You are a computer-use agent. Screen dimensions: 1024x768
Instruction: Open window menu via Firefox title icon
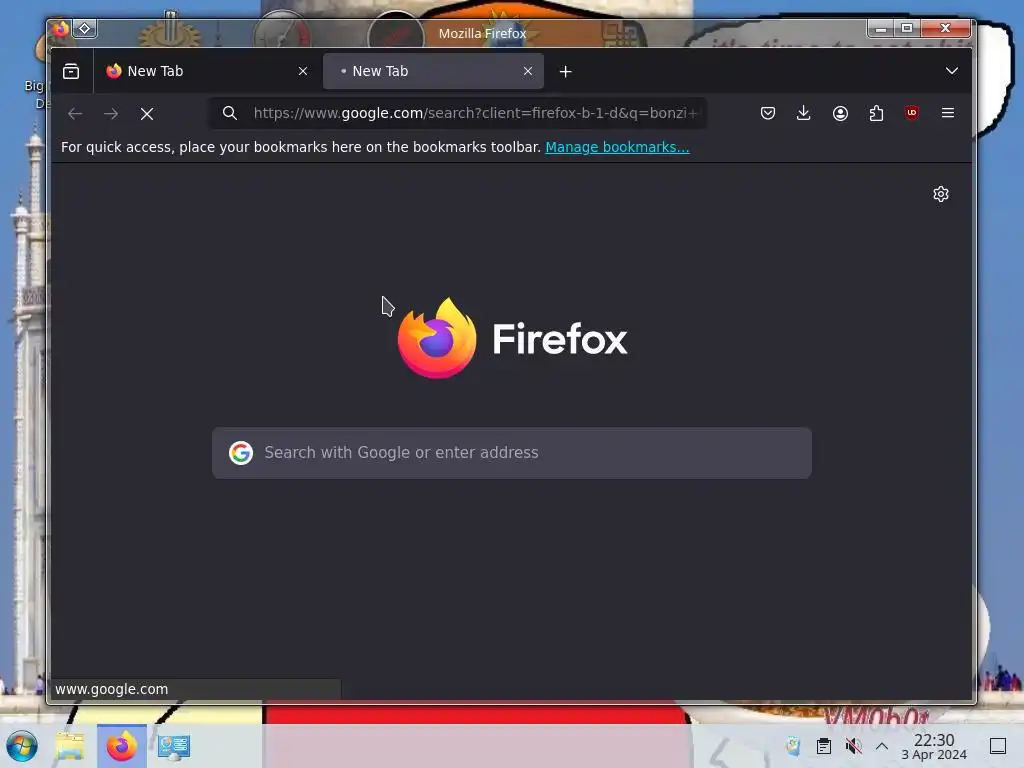point(60,29)
